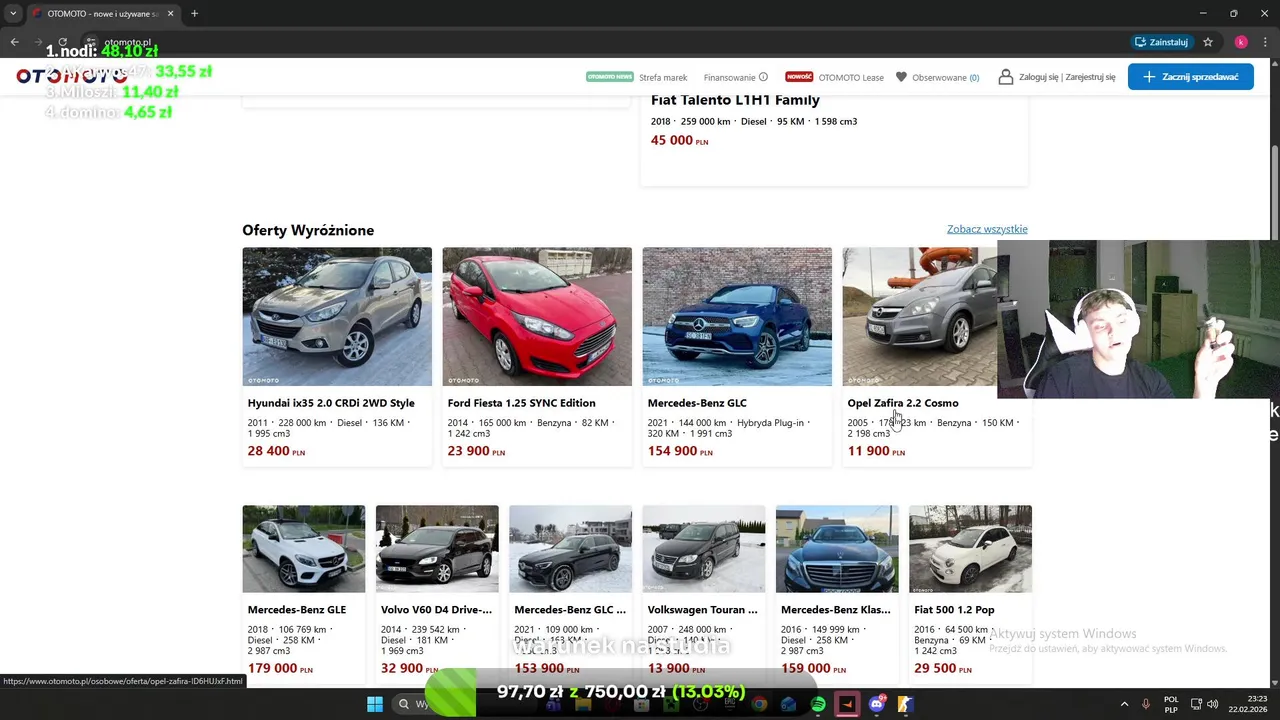The height and width of the screenshot is (720, 1280).
Task: Click the user account icon
Action: coord(1006,77)
